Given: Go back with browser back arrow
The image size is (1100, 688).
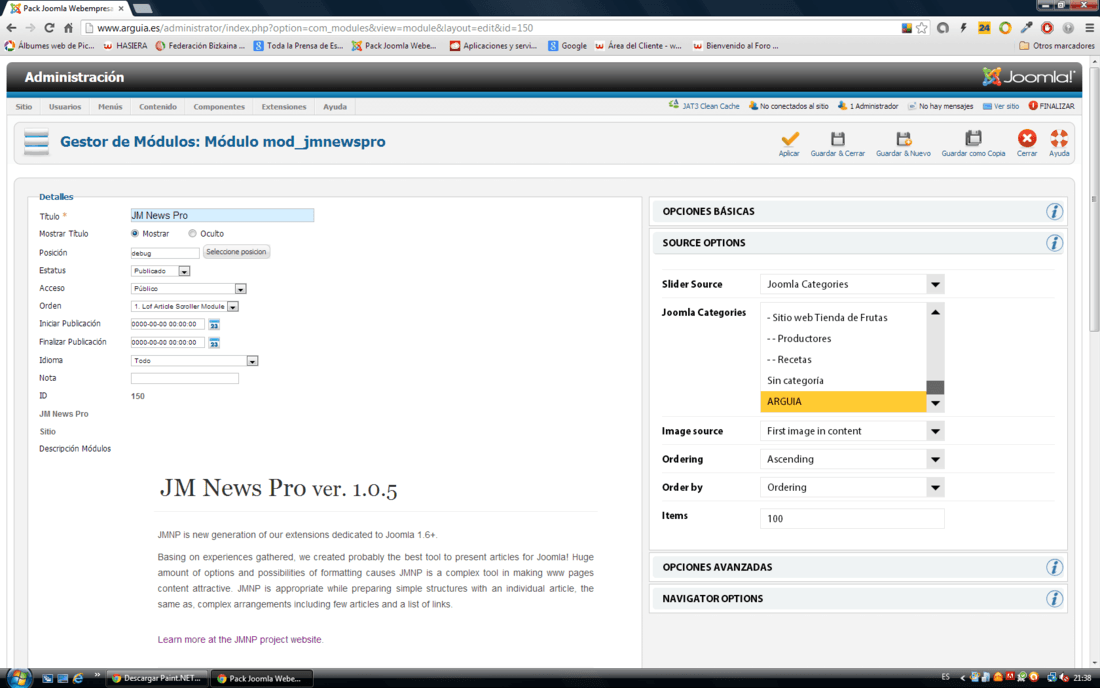Looking at the screenshot, I should (11, 28).
